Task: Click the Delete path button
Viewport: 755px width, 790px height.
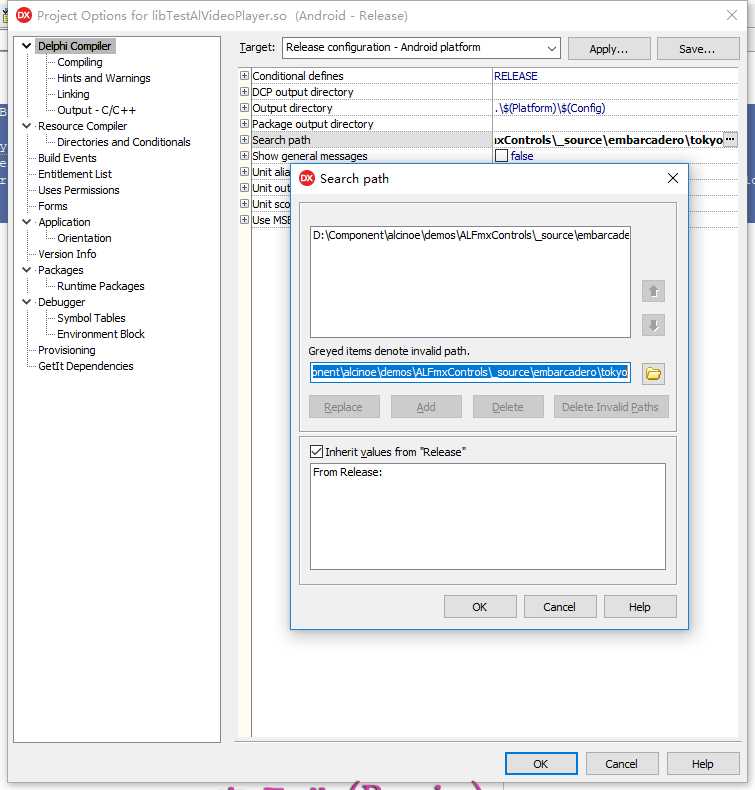Action: (508, 407)
